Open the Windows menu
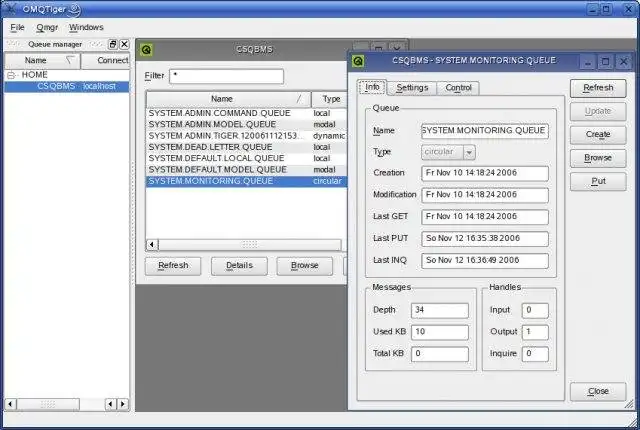Screen dimensions: 640x430 [x=86, y=27]
